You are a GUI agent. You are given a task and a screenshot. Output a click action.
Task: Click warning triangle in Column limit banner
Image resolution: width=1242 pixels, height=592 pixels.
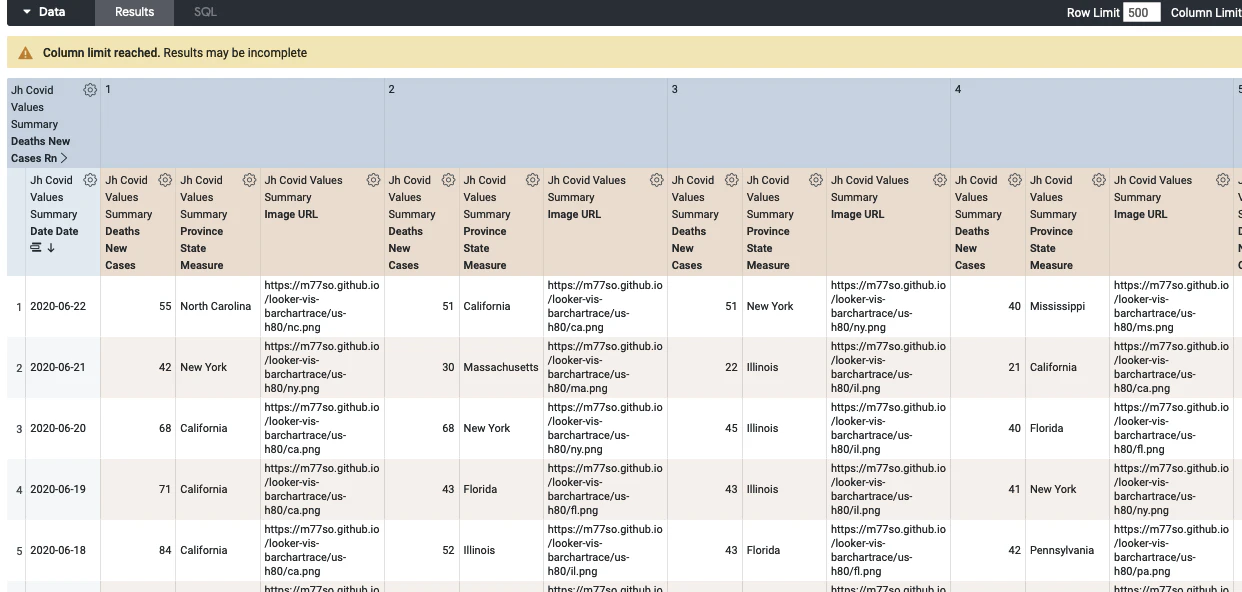click(x=26, y=53)
